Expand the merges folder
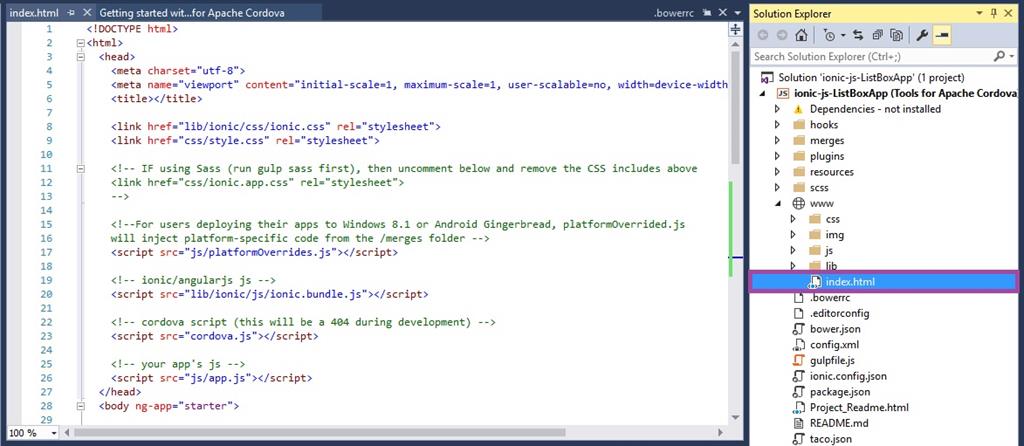Image resolution: width=1024 pixels, height=446 pixels. point(777,140)
